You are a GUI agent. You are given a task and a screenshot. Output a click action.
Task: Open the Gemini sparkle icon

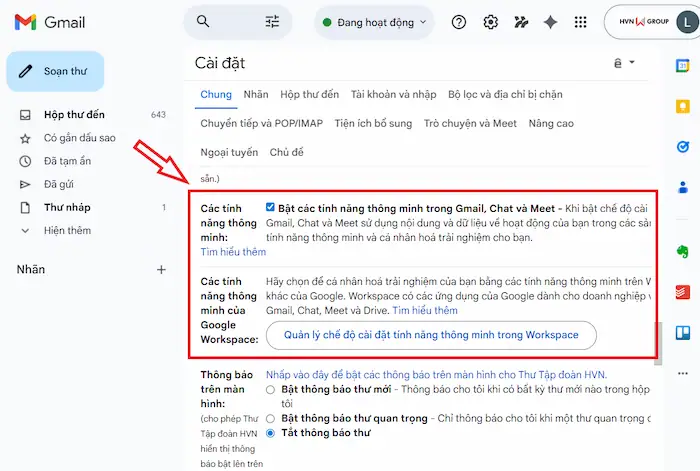(549, 22)
